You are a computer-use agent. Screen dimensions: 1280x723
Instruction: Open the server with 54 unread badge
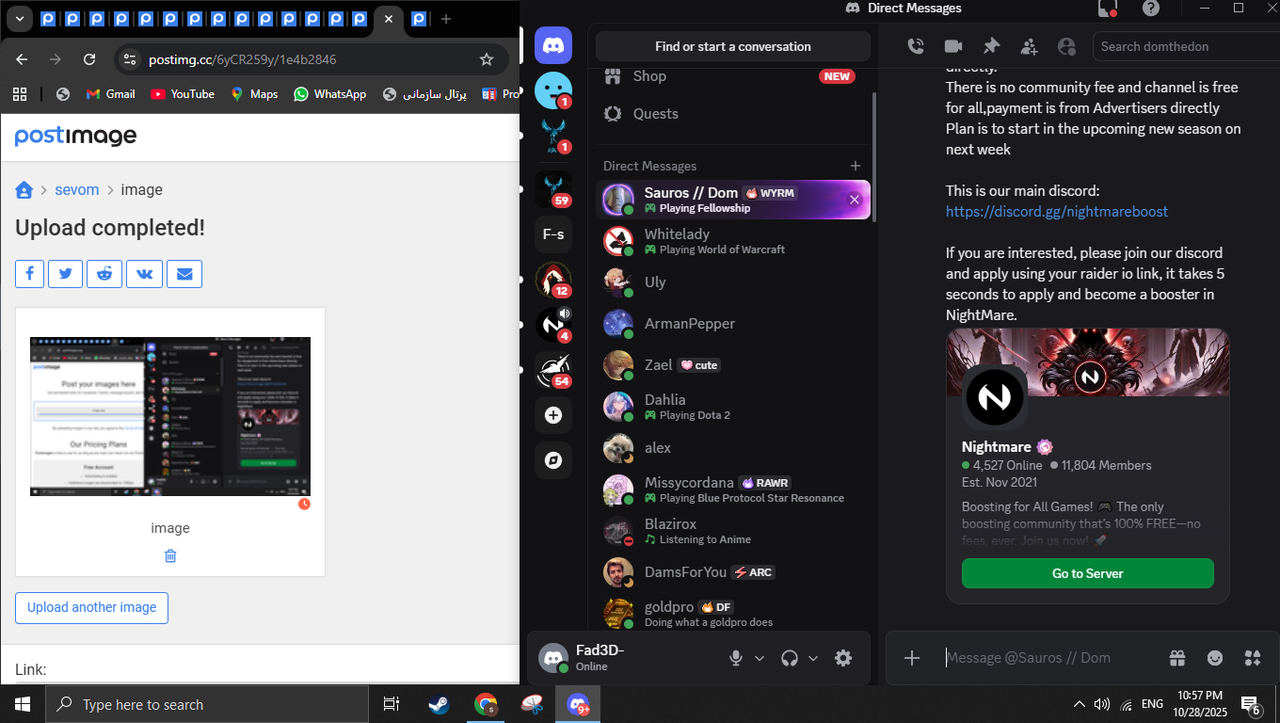pos(553,370)
